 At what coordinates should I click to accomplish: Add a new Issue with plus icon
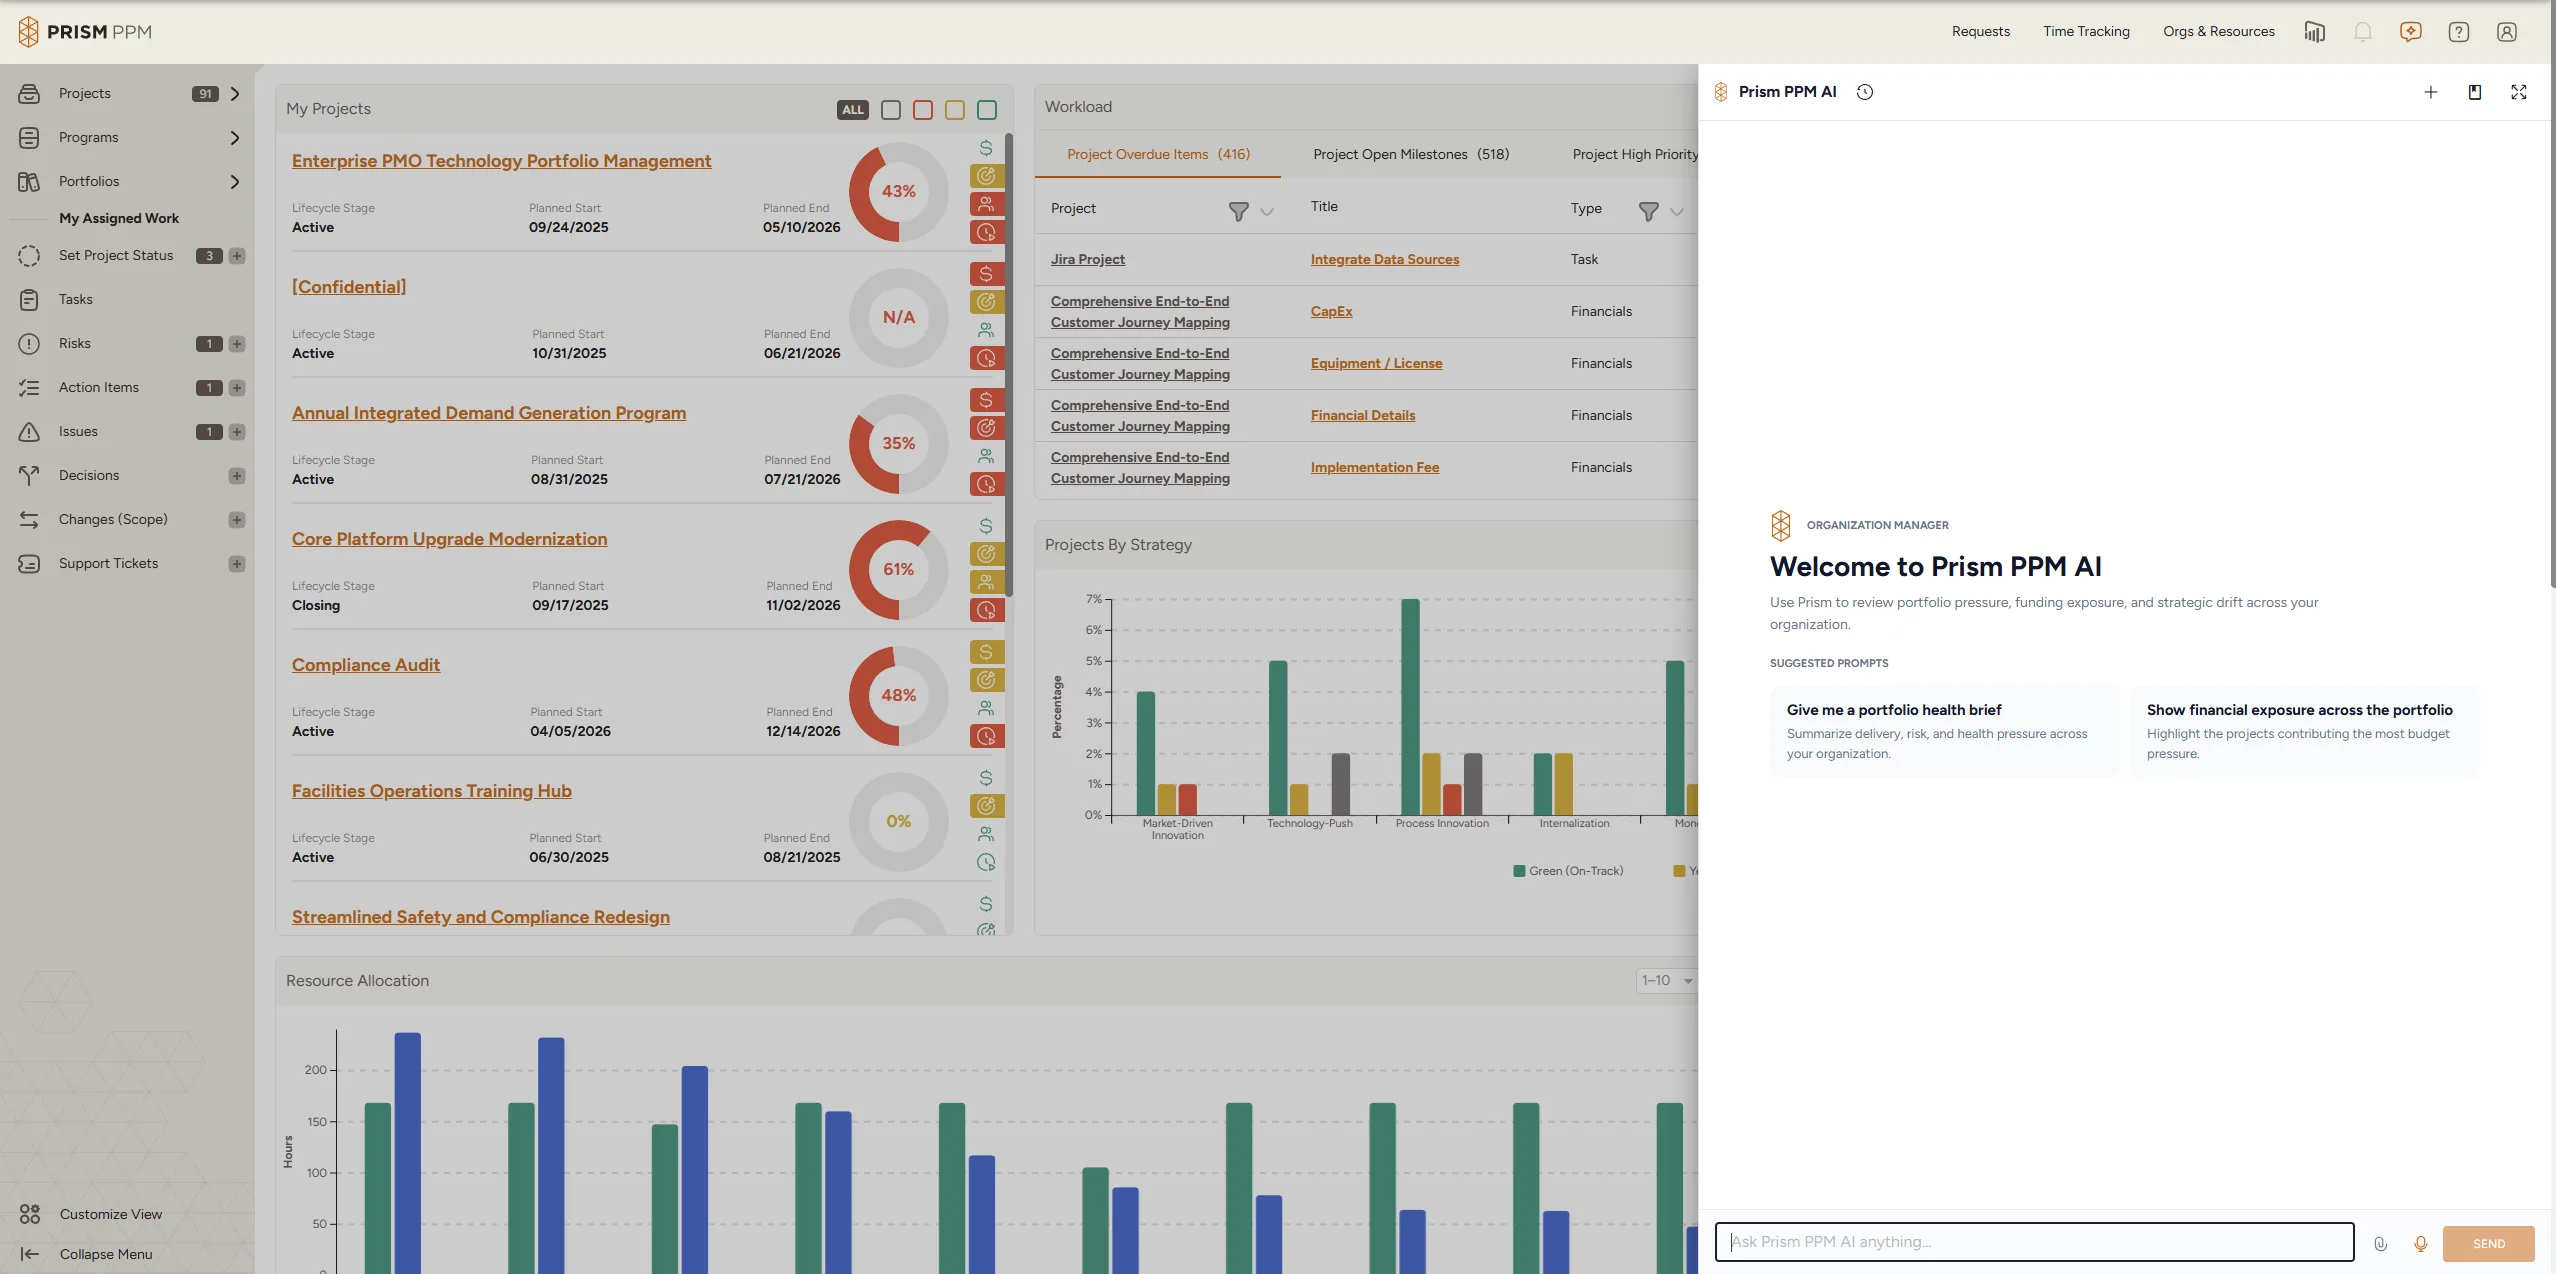click(237, 432)
